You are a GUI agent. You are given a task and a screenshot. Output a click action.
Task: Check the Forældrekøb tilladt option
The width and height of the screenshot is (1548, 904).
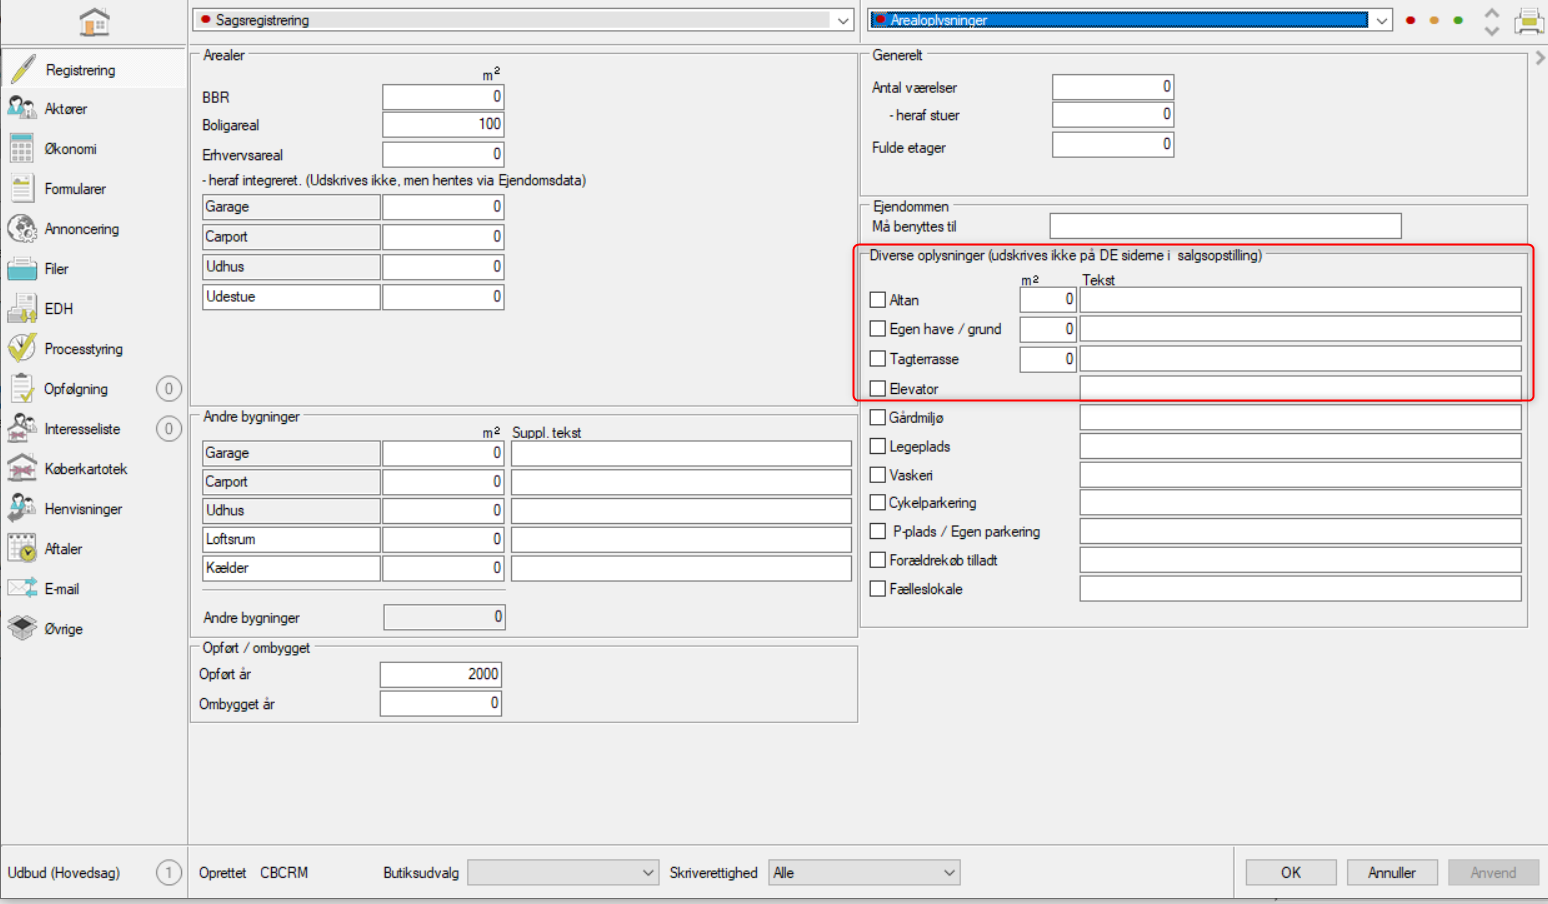coord(878,560)
